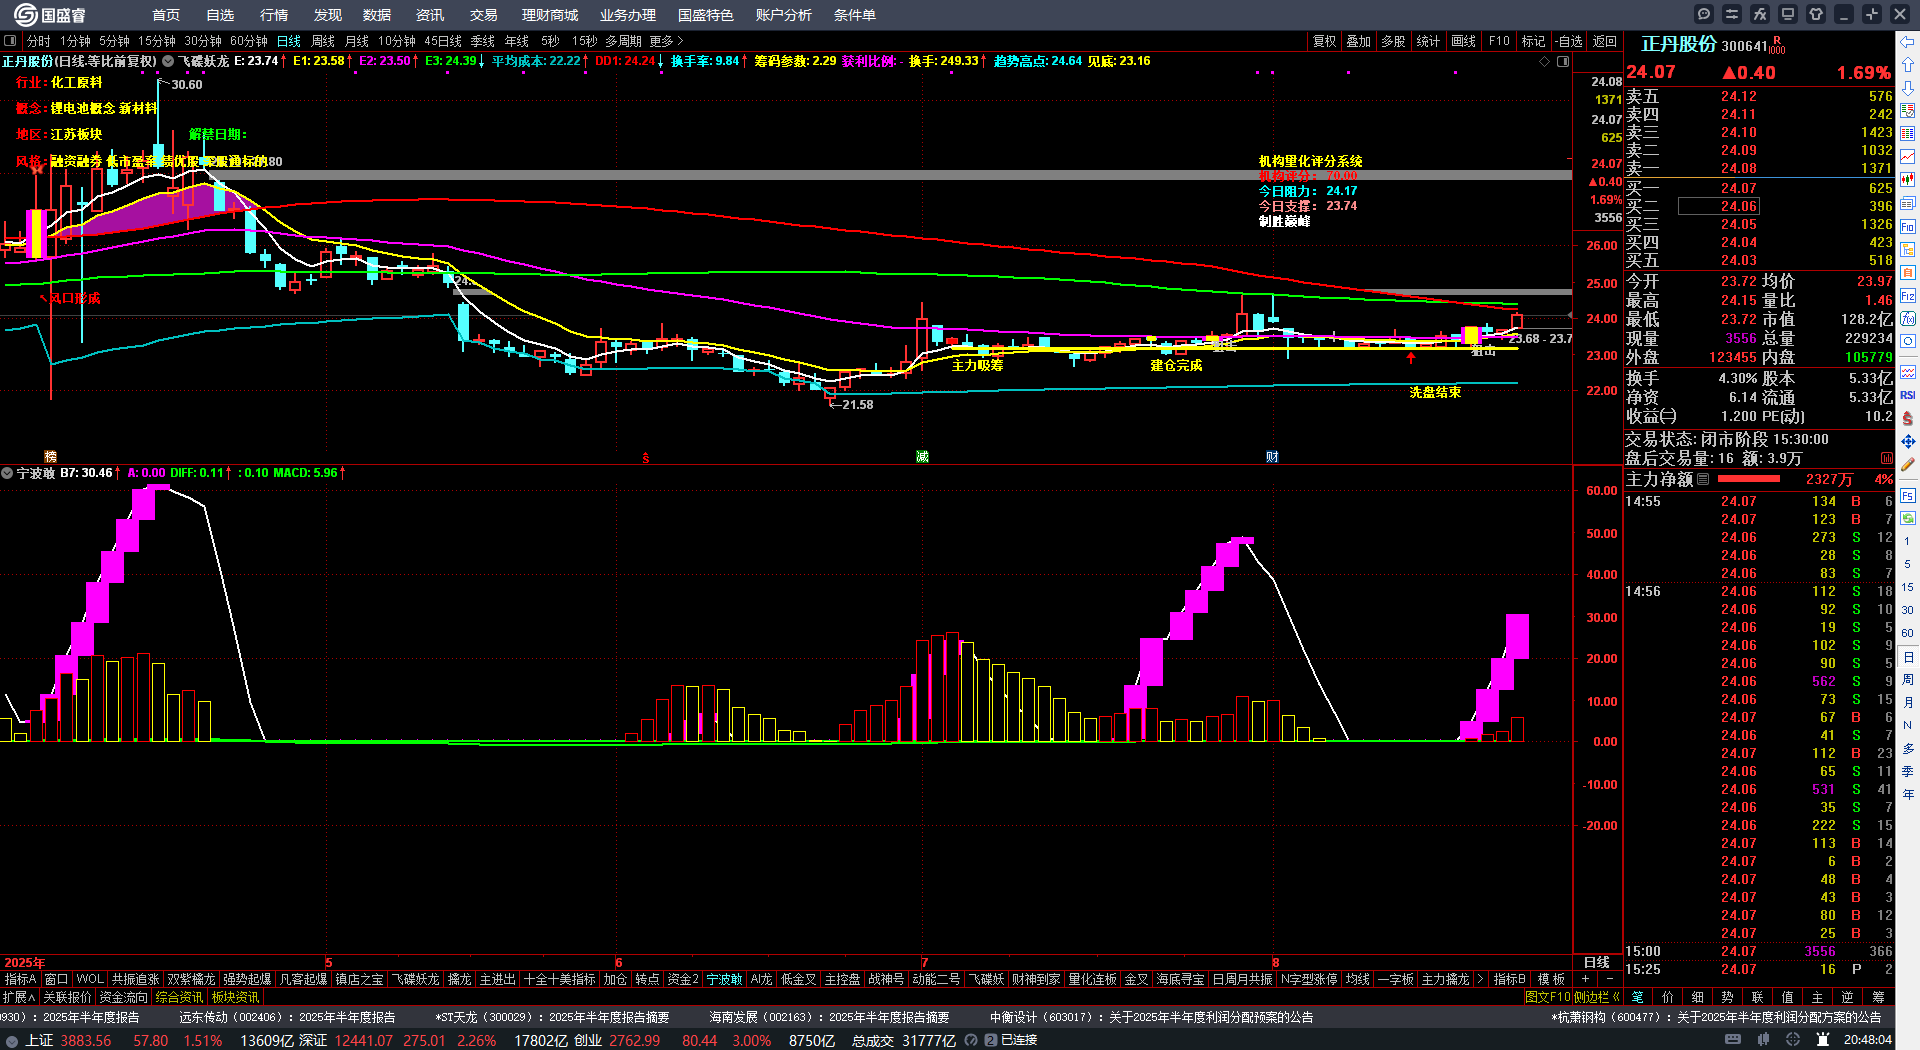Open the monitor display icon in title bar
The width and height of the screenshot is (1920, 1050).
pos(1788,14)
